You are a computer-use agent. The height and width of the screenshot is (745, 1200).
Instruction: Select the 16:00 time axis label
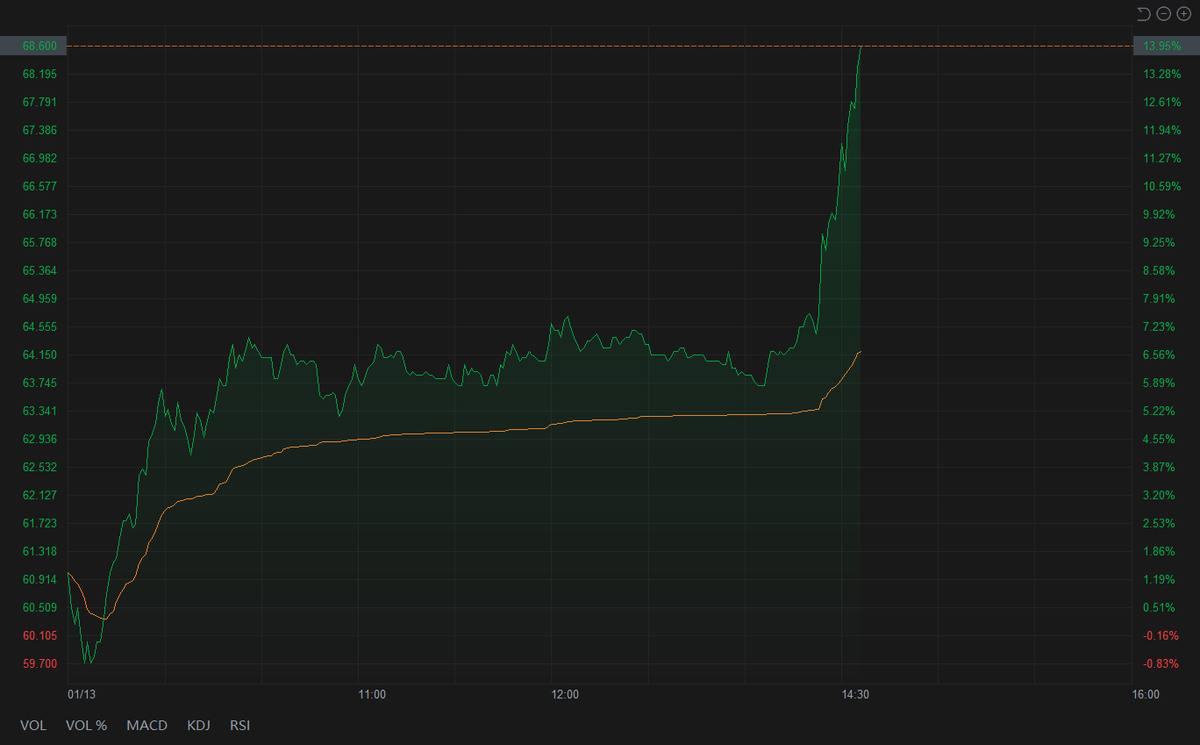click(x=1146, y=694)
